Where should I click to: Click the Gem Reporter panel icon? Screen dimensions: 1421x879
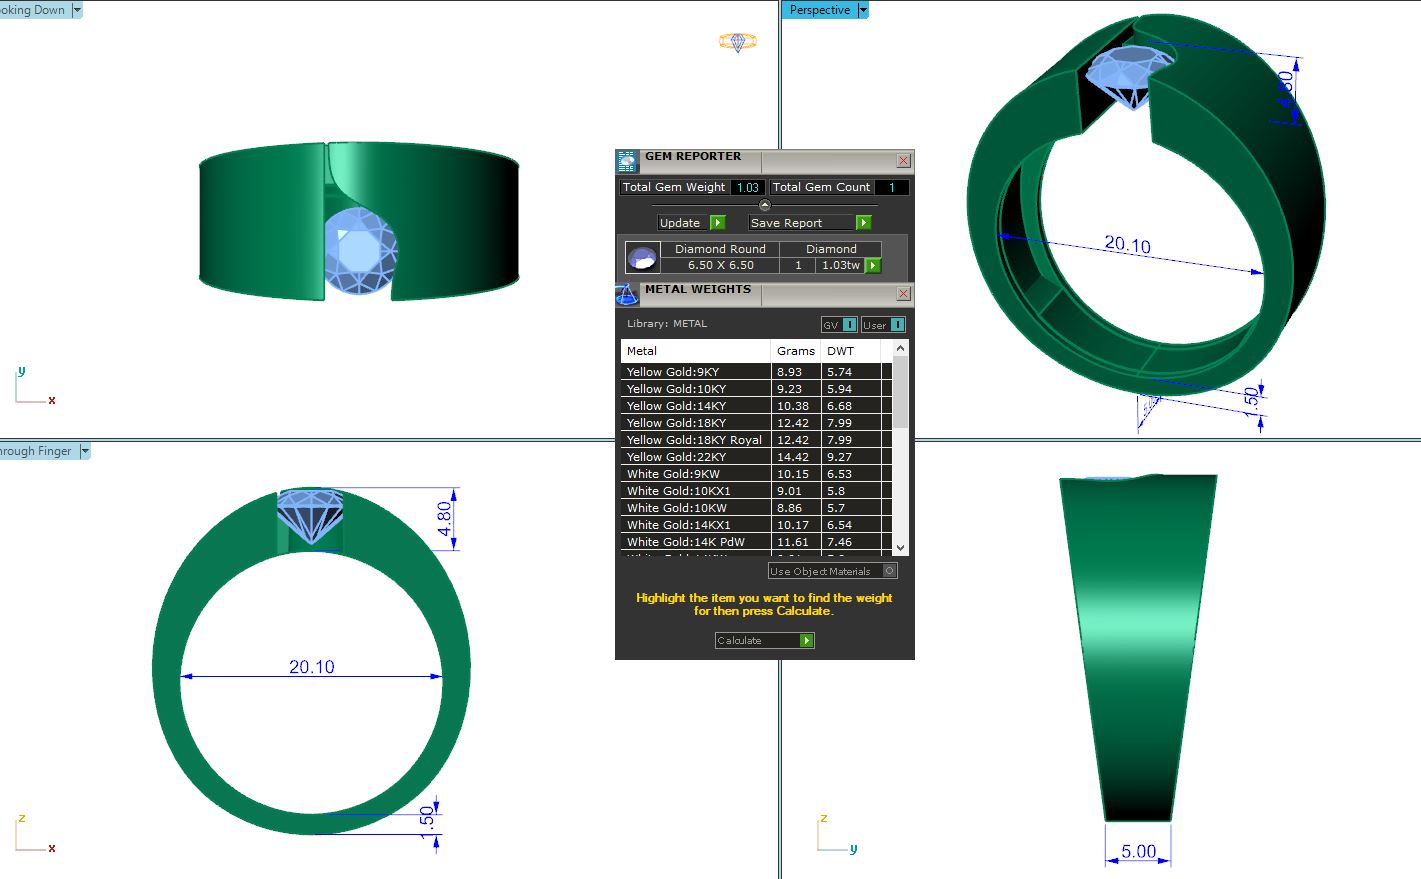[627, 161]
